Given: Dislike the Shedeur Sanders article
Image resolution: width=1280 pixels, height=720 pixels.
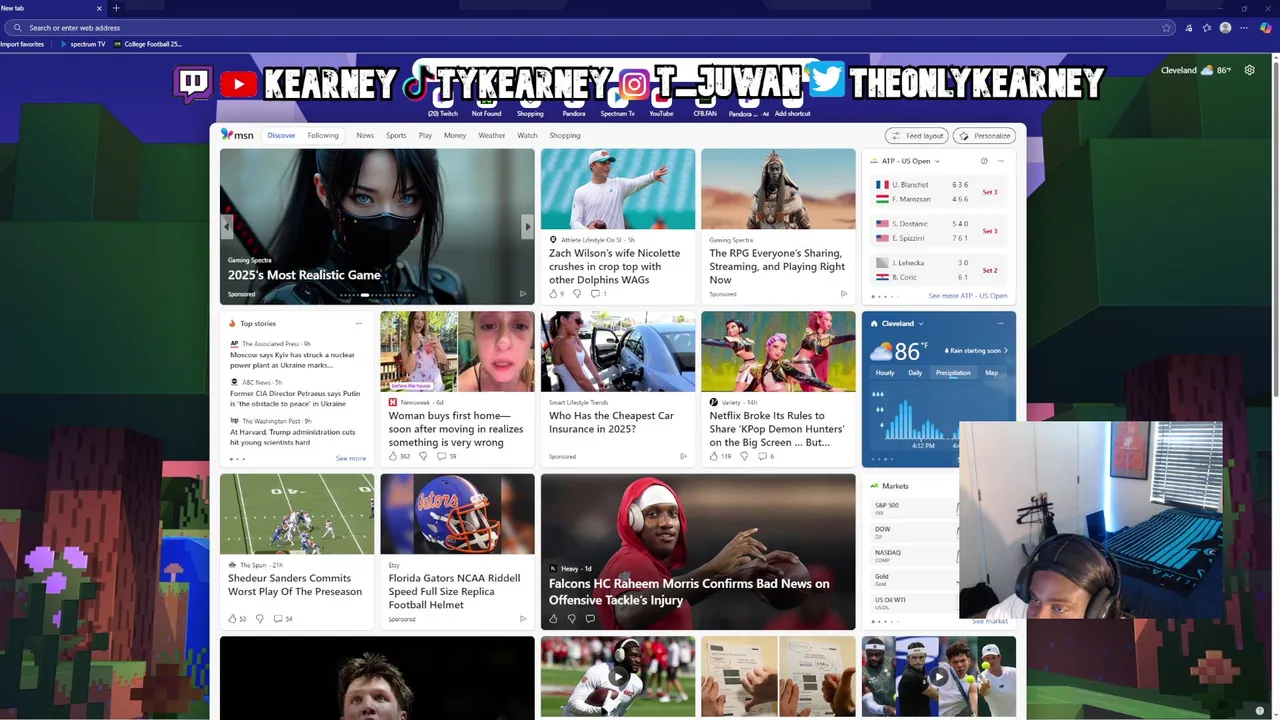Looking at the screenshot, I should tap(260, 619).
